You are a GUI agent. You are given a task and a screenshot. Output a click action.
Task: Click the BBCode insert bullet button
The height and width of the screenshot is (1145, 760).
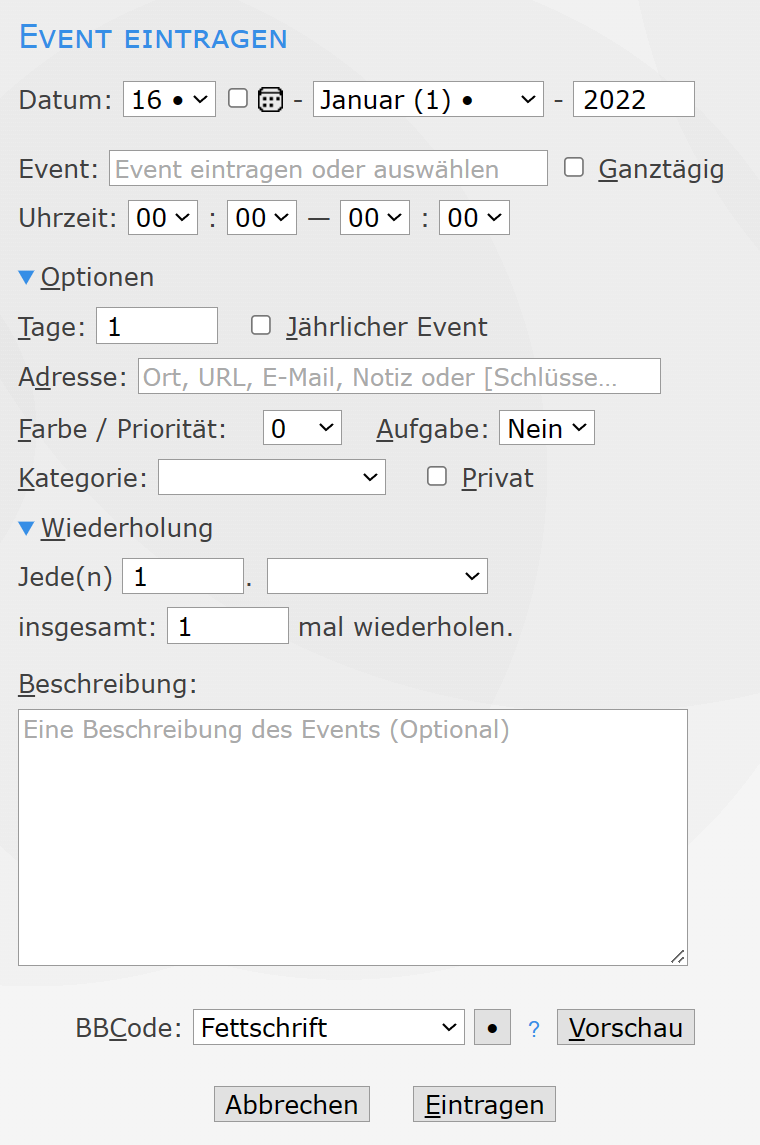click(492, 1027)
